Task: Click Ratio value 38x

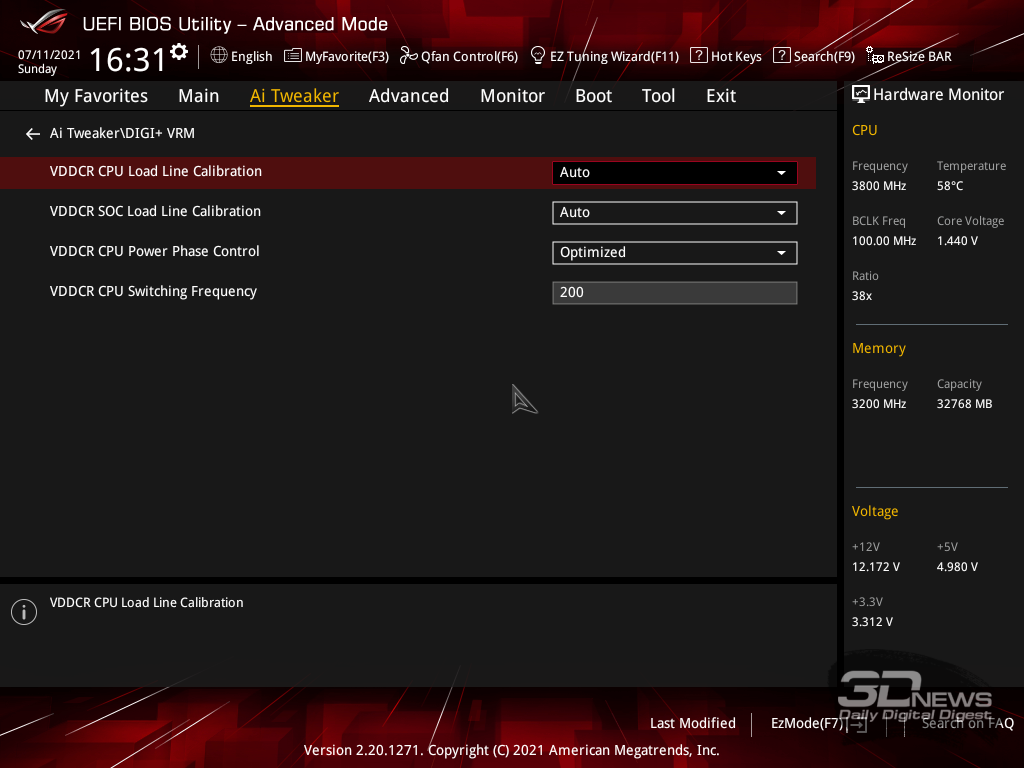Action: [861, 296]
